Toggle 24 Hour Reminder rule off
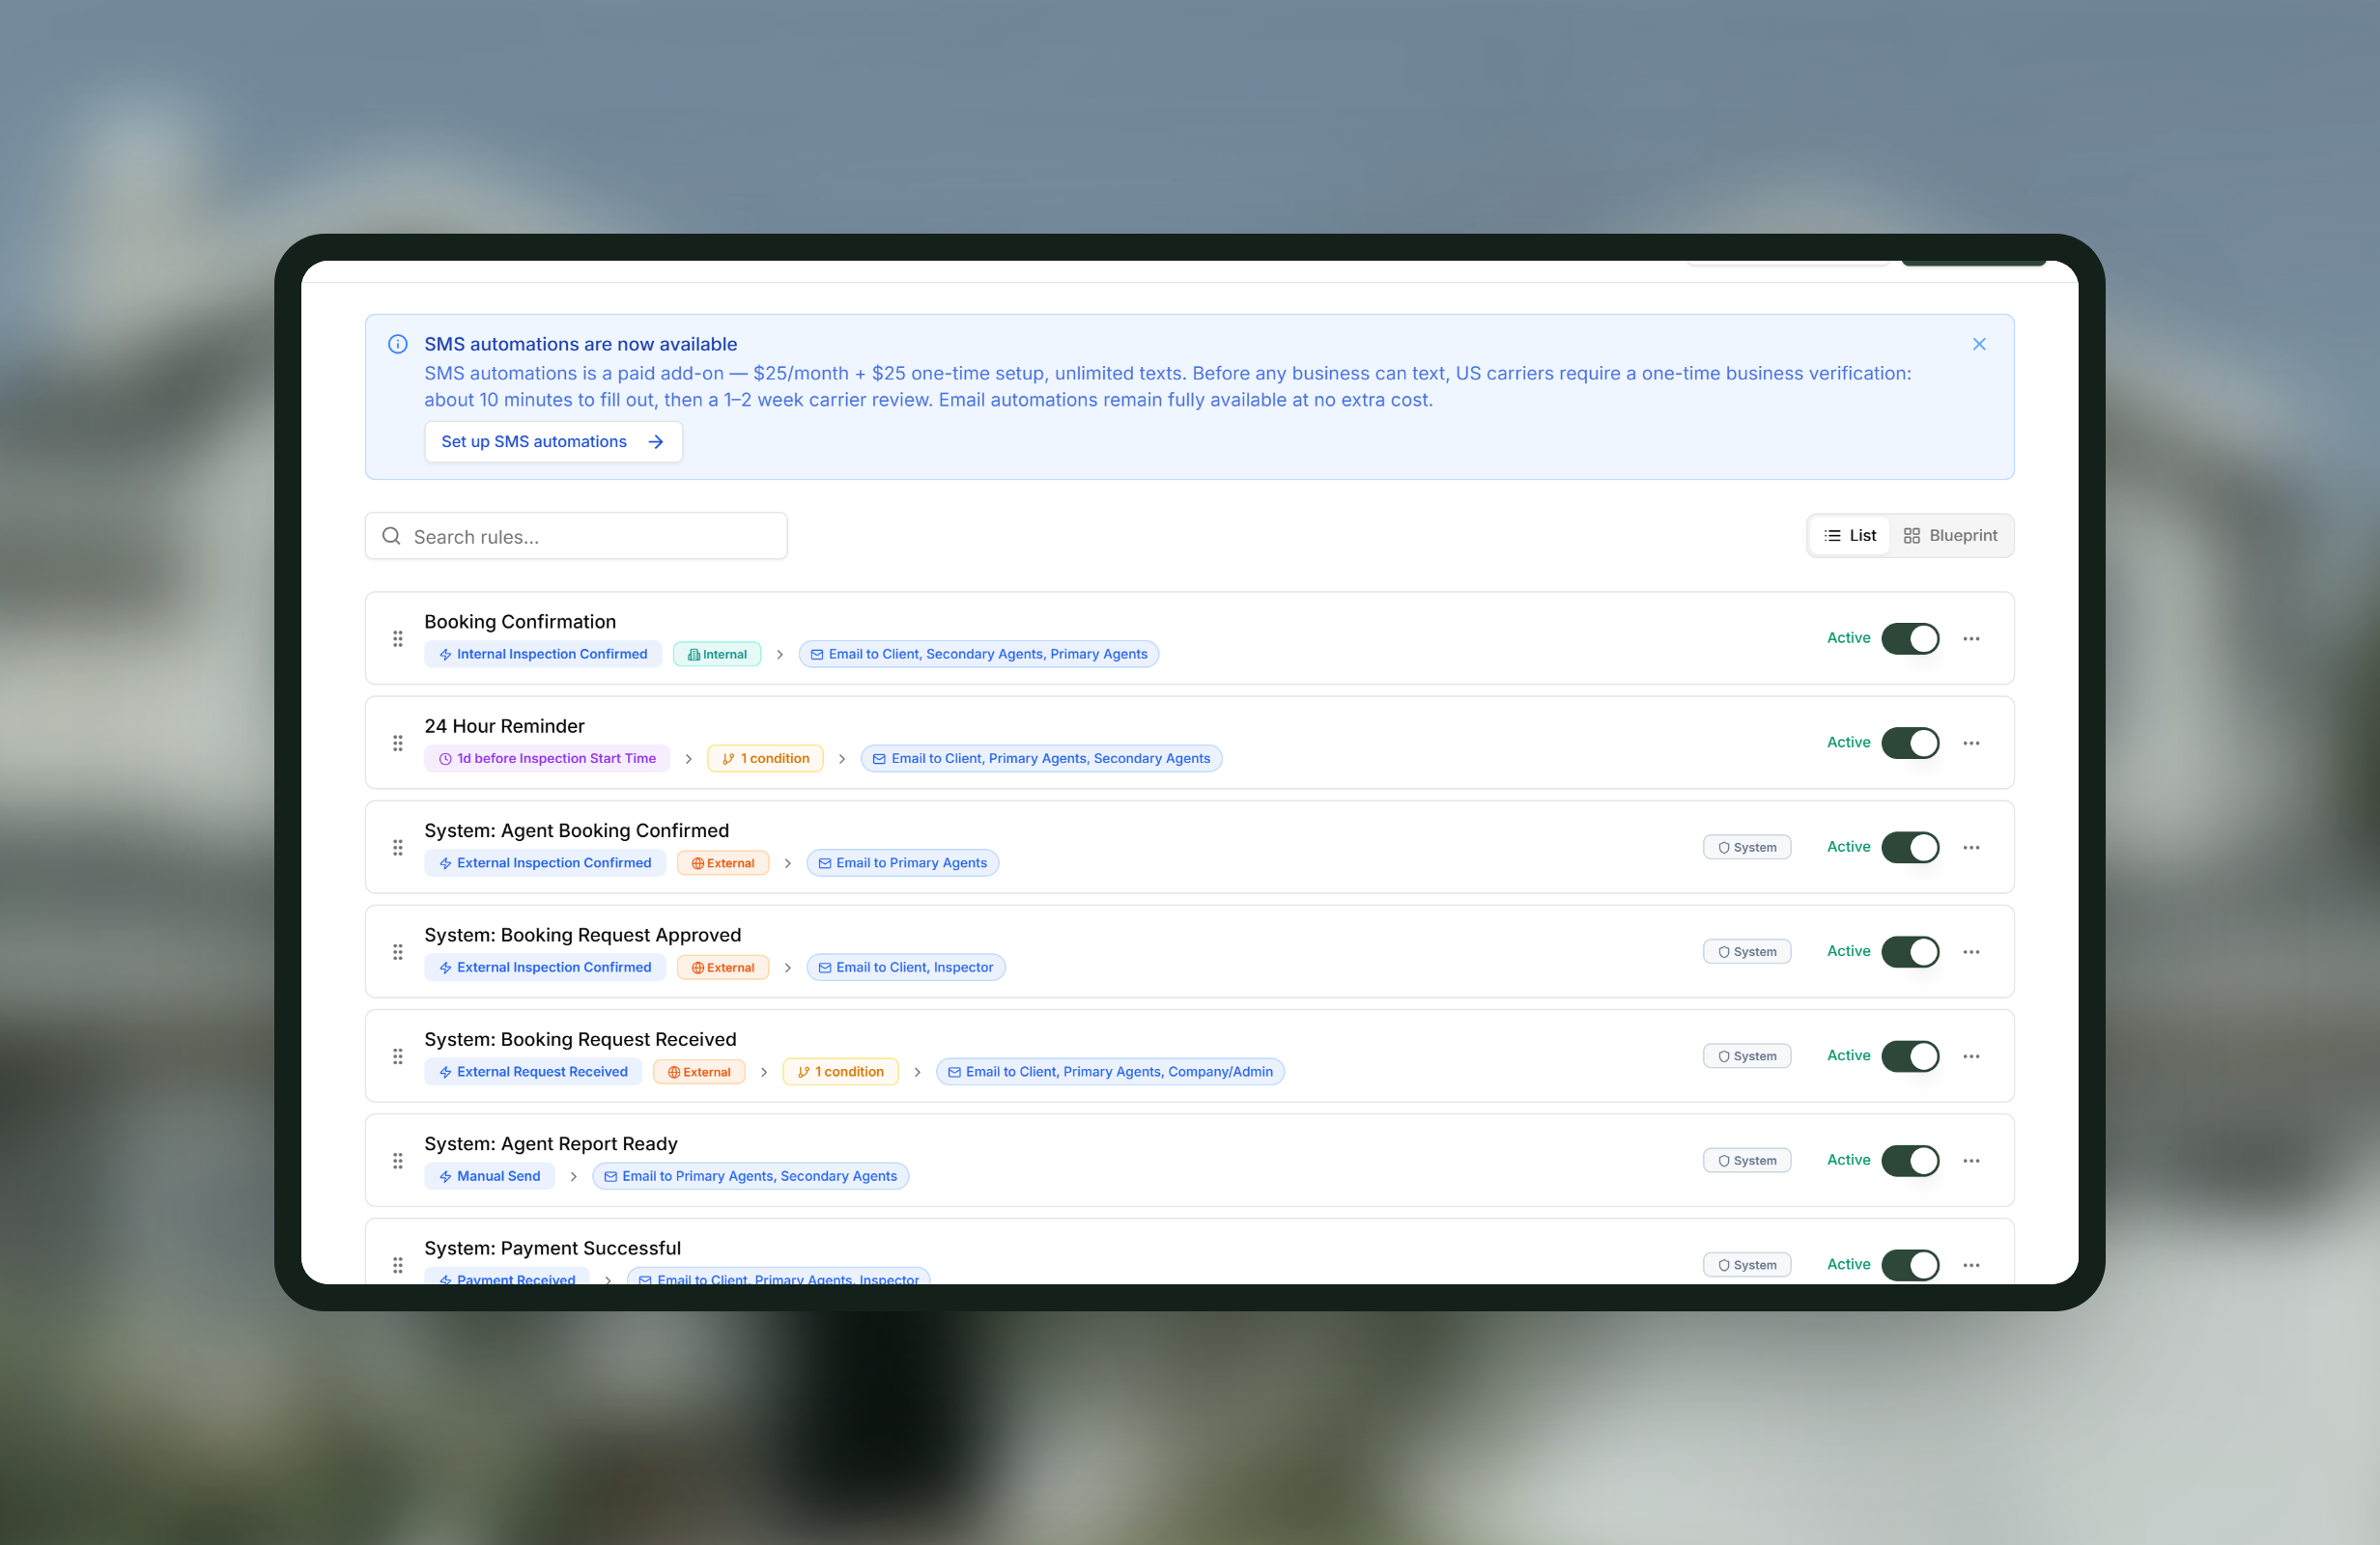2380x1545 pixels. (x=1909, y=743)
